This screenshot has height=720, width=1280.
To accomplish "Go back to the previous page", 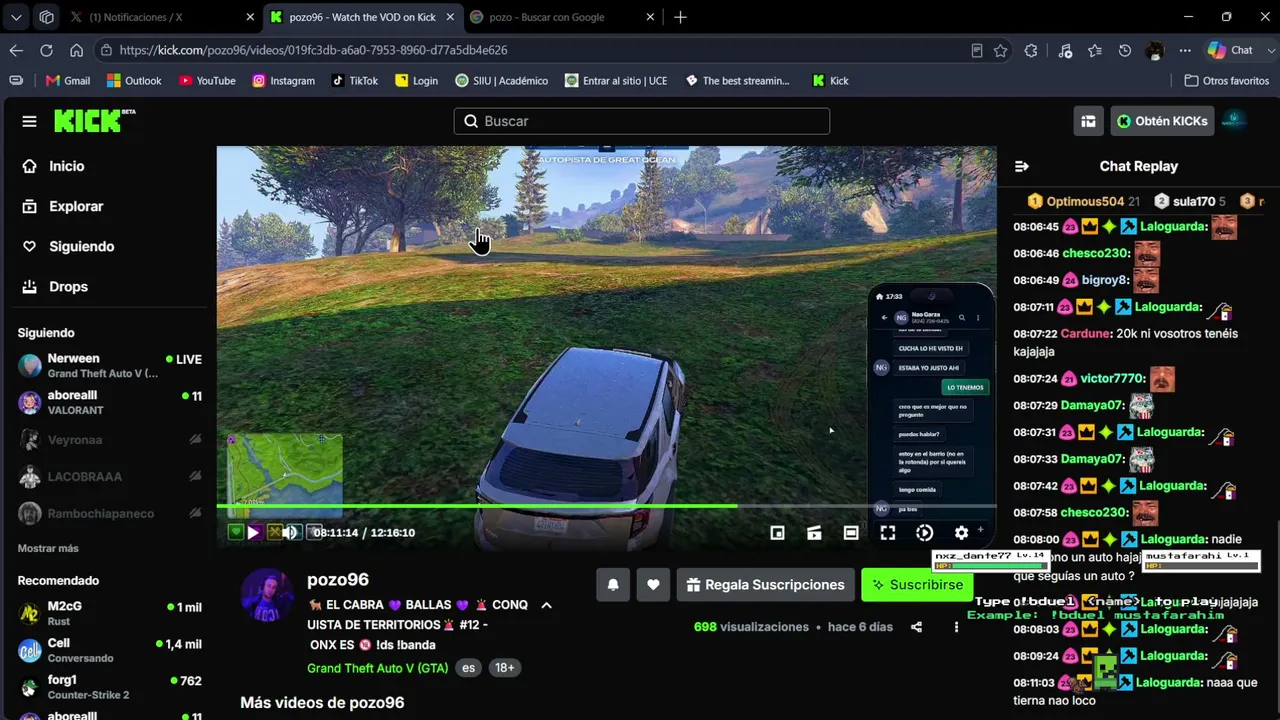I will 16,50.
